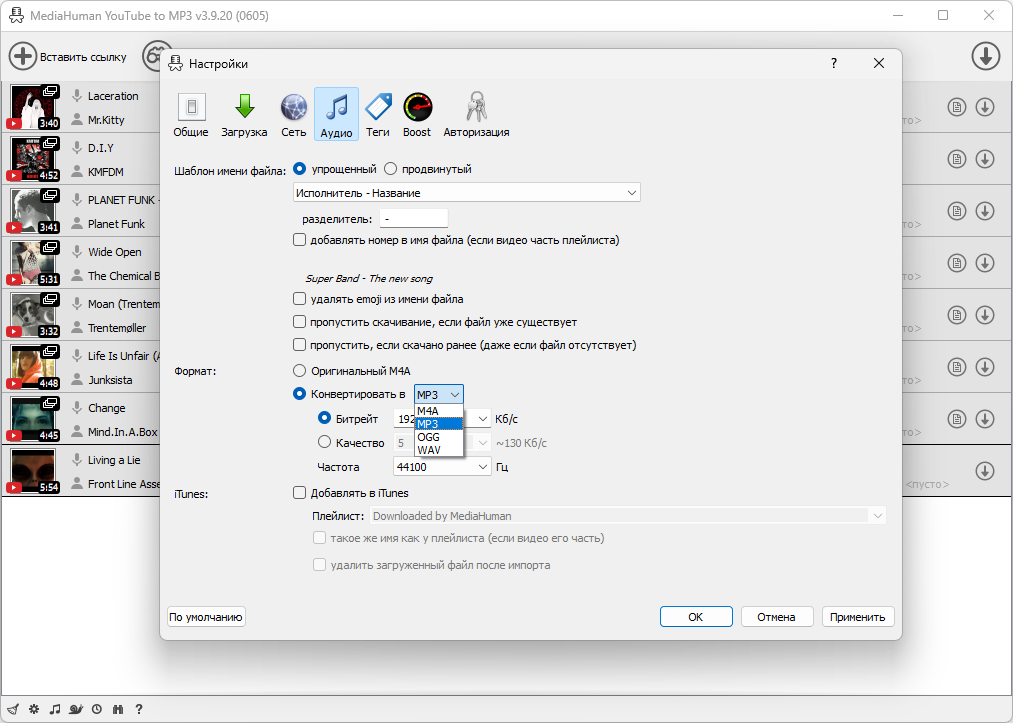Click the KMFDM artist text
Image resolution: width=1013 pixels, height=723 pixels.
point(105,172)
